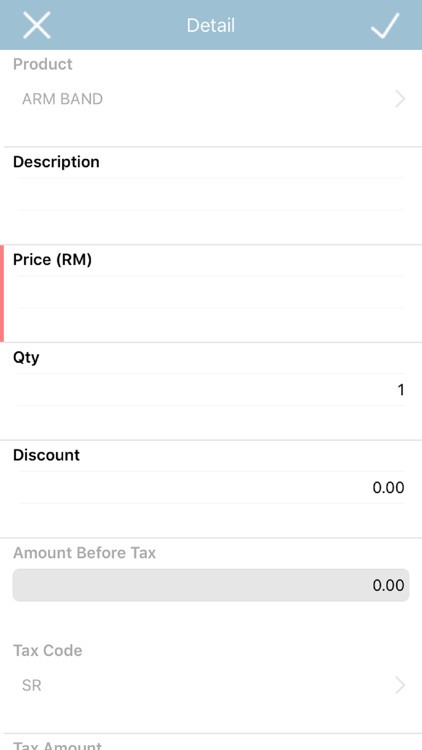The width and height of the screenshot is (422, 750).
Task: Tap the partially visible Tax Amount label
Action: pyautogui.click(x=57, y=745)
